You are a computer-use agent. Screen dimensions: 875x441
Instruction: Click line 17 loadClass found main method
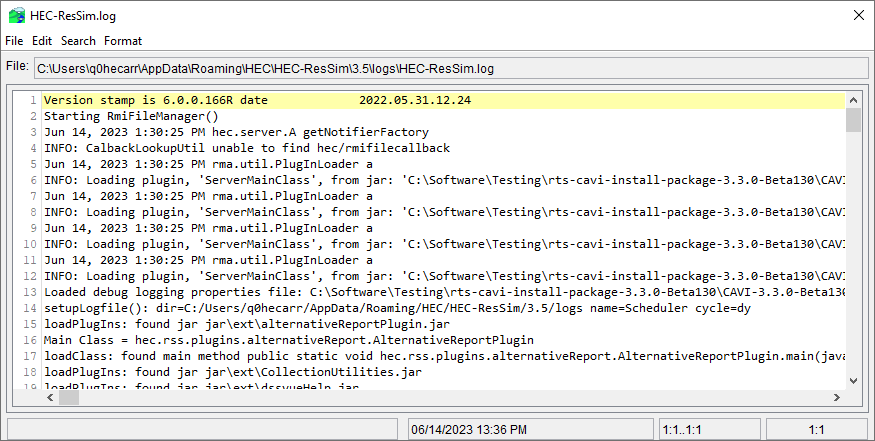[445, 356]
